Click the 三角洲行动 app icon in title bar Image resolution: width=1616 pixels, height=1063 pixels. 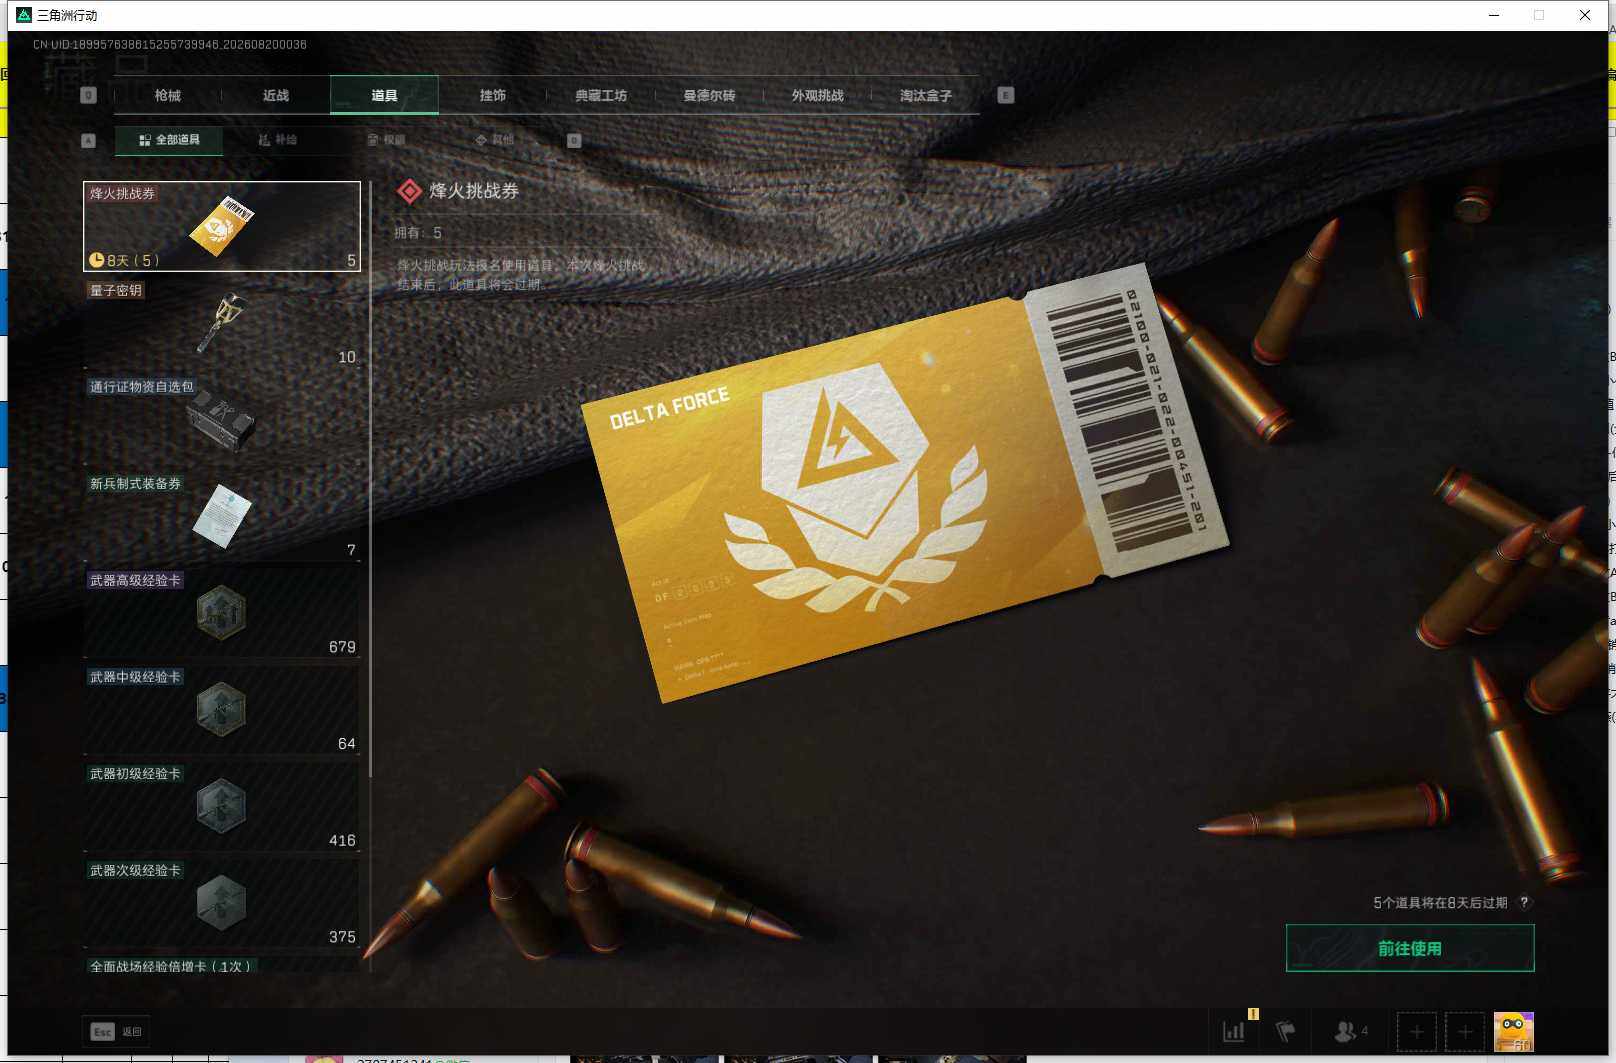click(x=24, y=15)
